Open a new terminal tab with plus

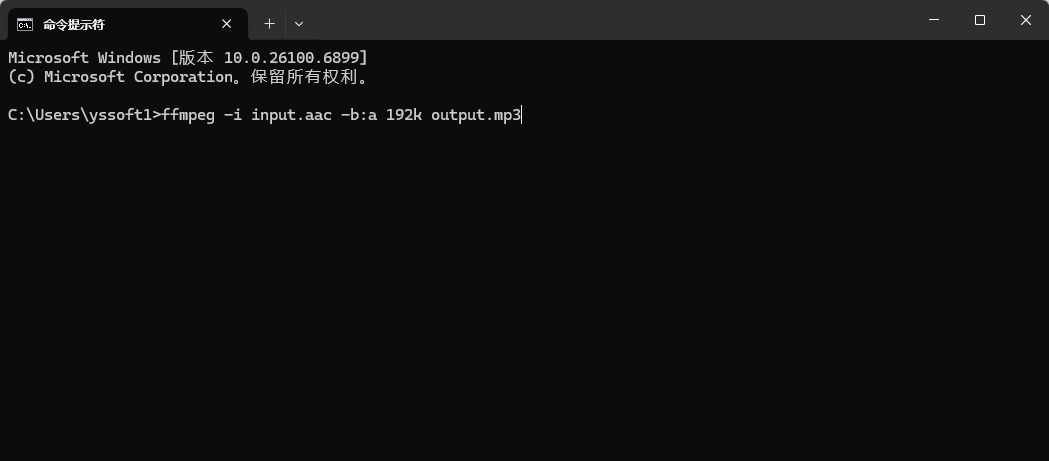coord(269,24)
